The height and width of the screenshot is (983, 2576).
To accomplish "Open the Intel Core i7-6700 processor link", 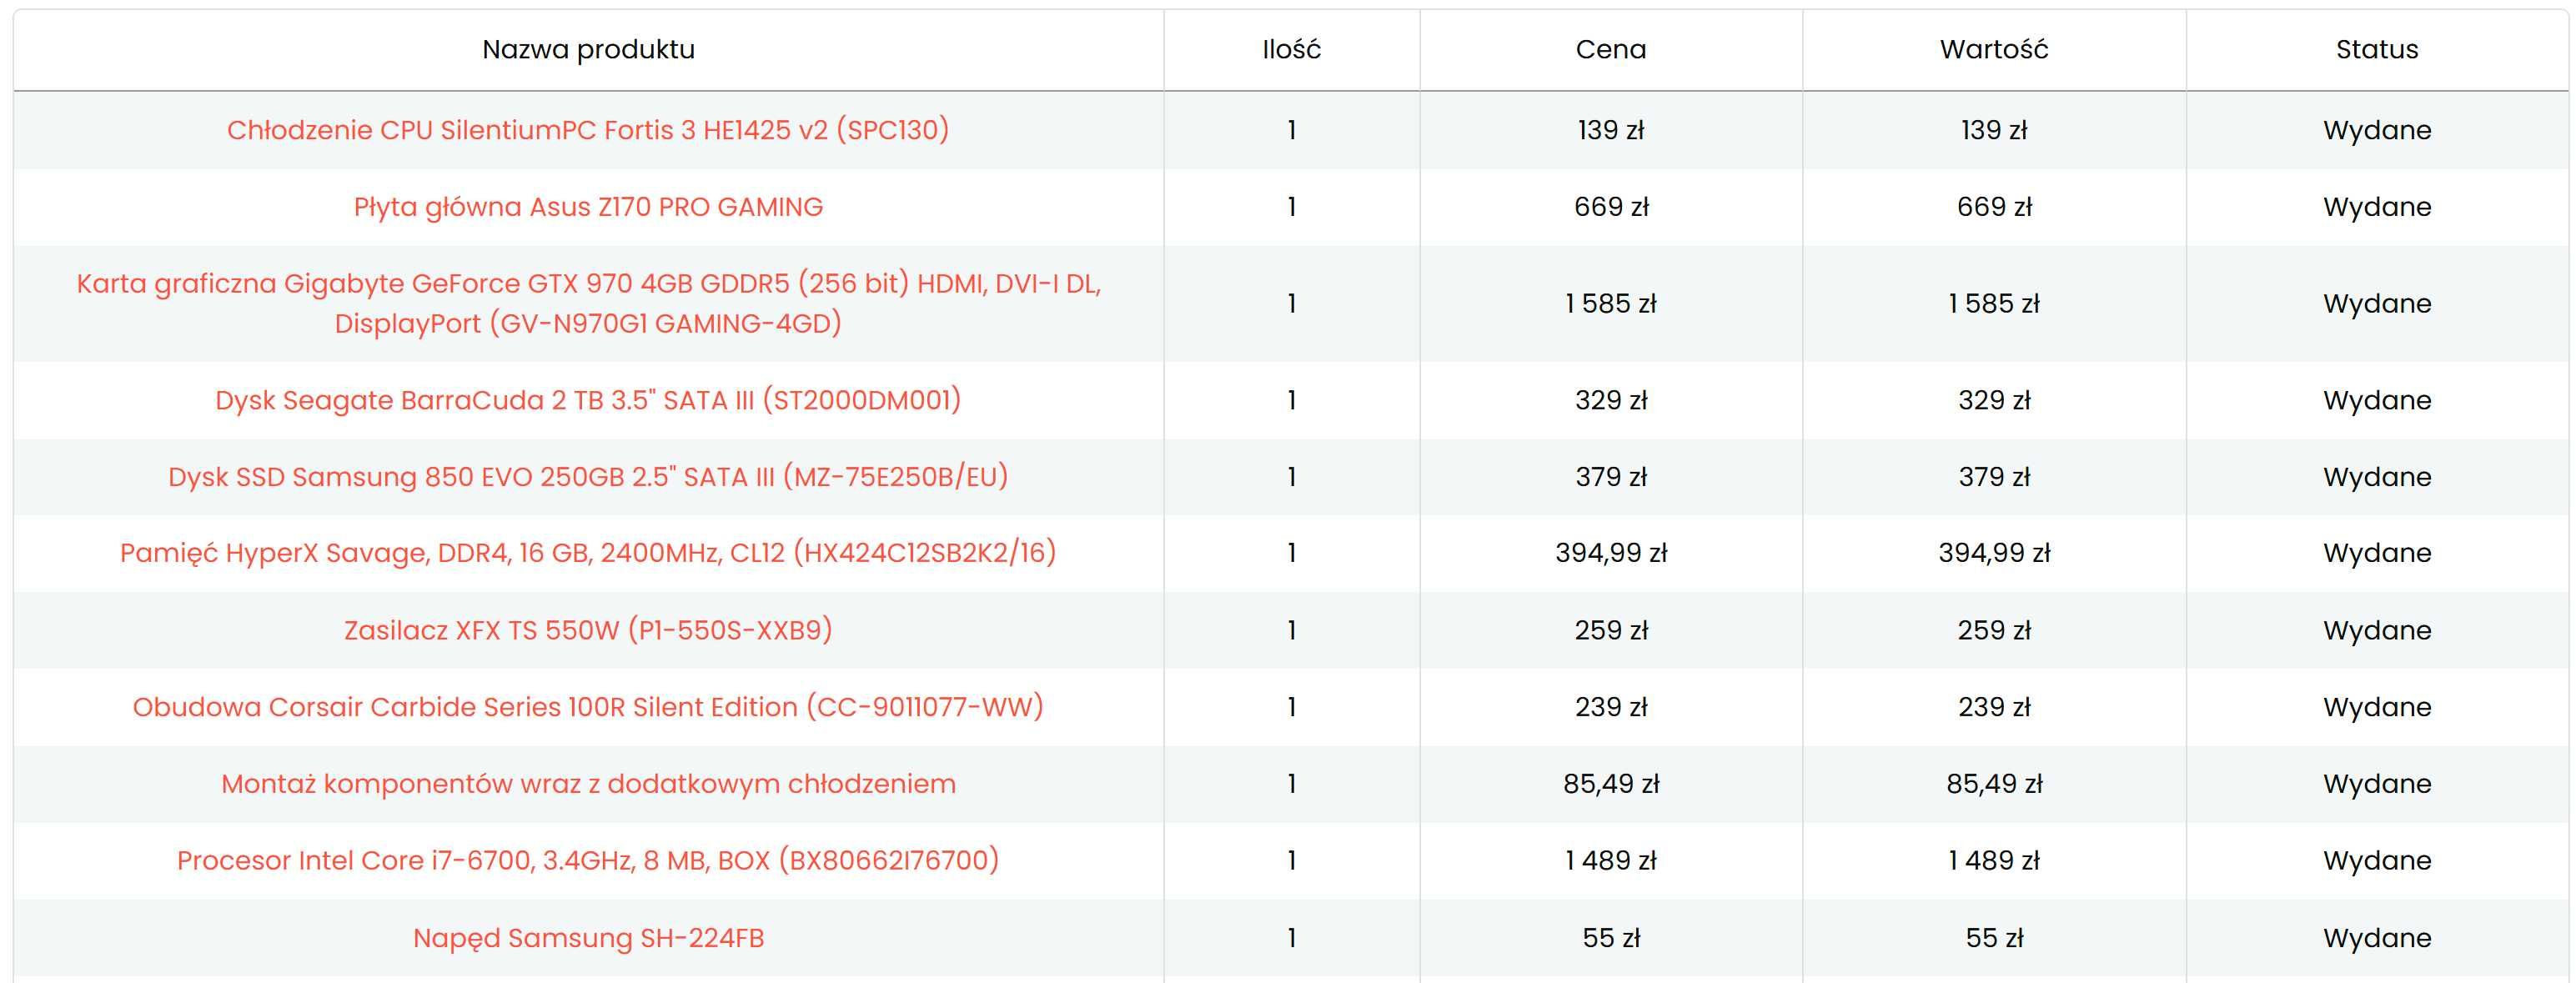I will [588, 860].
